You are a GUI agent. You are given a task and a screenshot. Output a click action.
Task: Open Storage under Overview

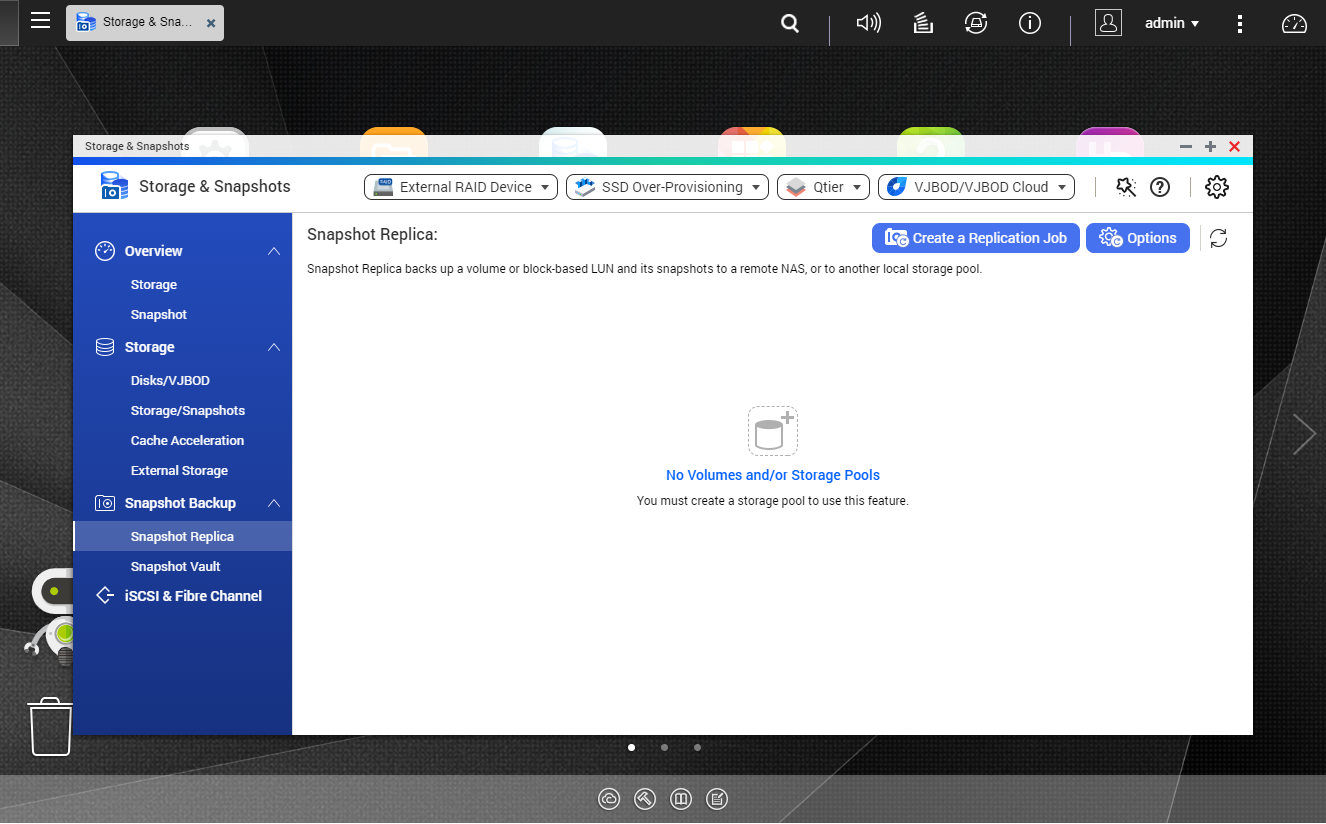154,285
